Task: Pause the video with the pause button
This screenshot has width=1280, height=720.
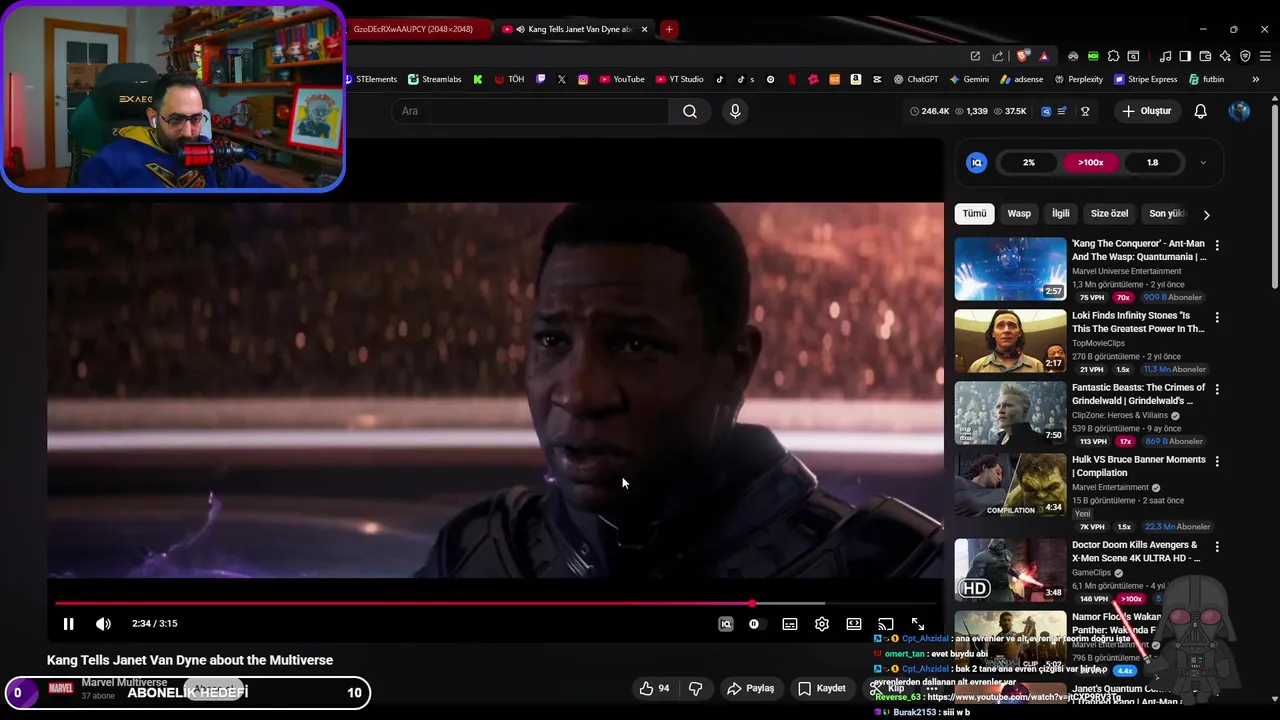Action: (x=68, y=624)
